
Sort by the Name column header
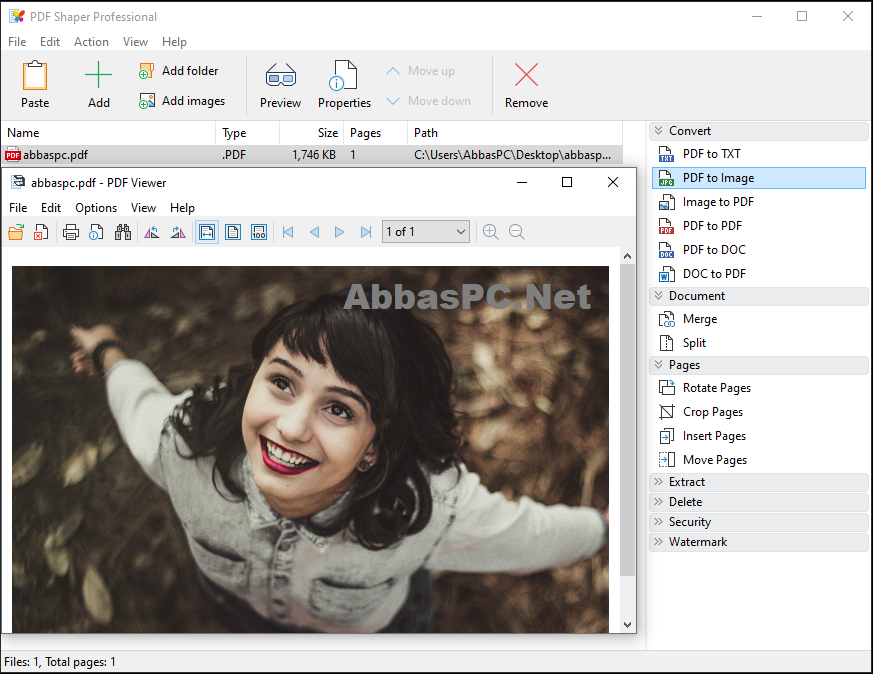pyautogui.click(x=109, y=133)
